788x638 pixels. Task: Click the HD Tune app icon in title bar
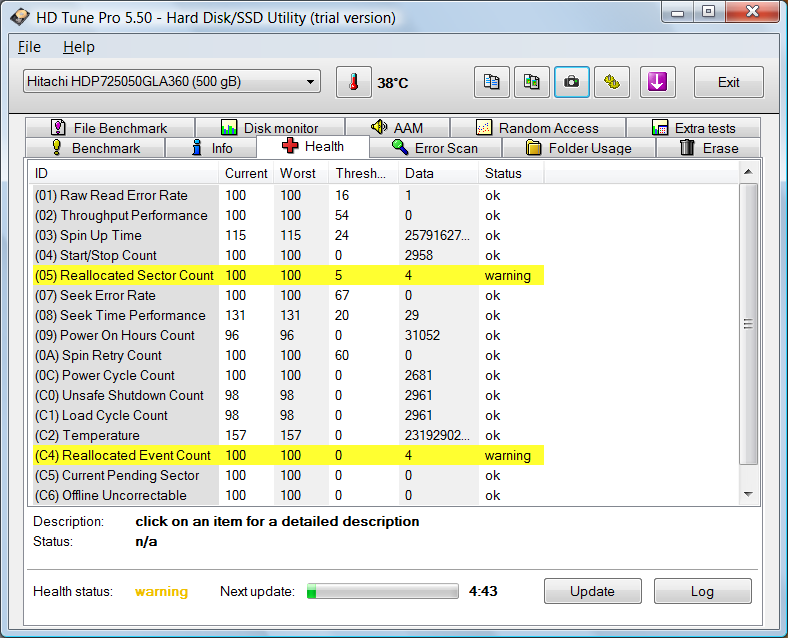[20, 18]
